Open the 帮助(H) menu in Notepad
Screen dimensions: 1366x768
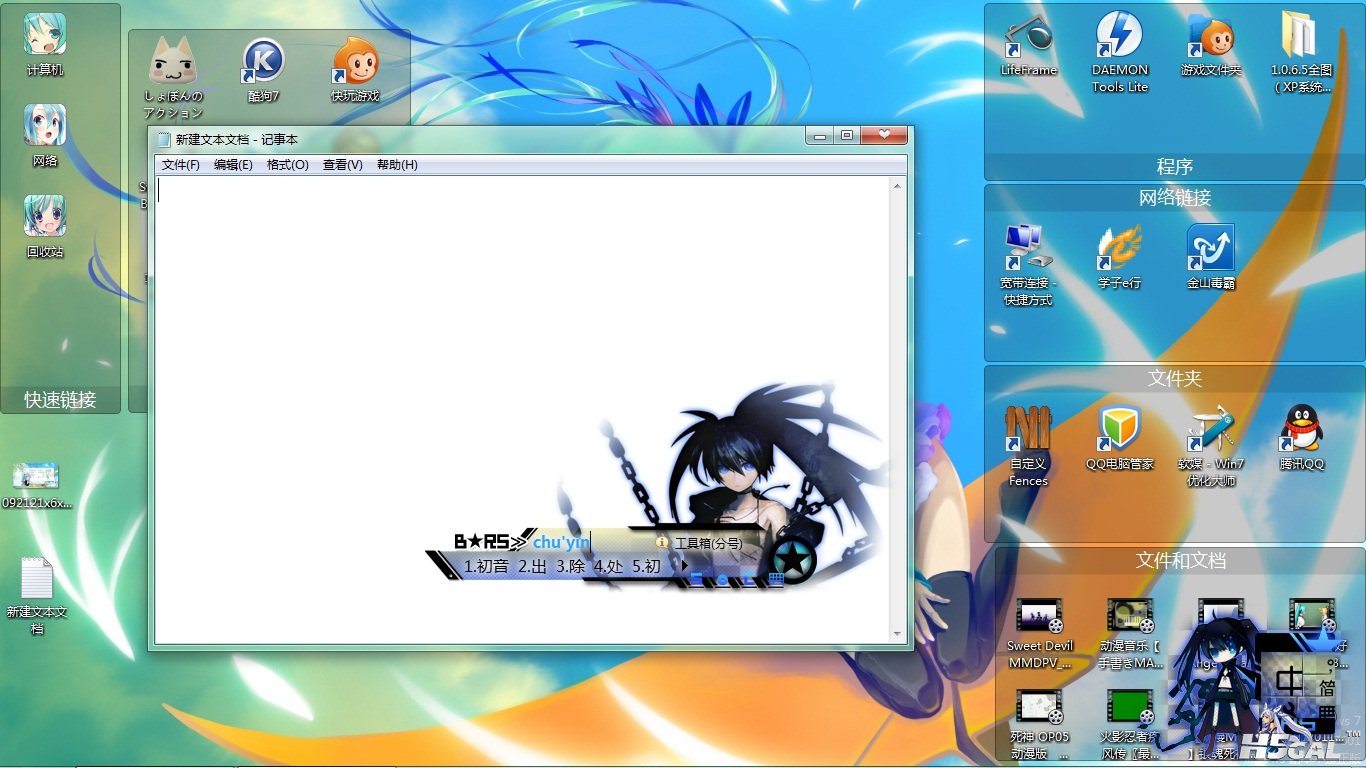click(397, 165)
